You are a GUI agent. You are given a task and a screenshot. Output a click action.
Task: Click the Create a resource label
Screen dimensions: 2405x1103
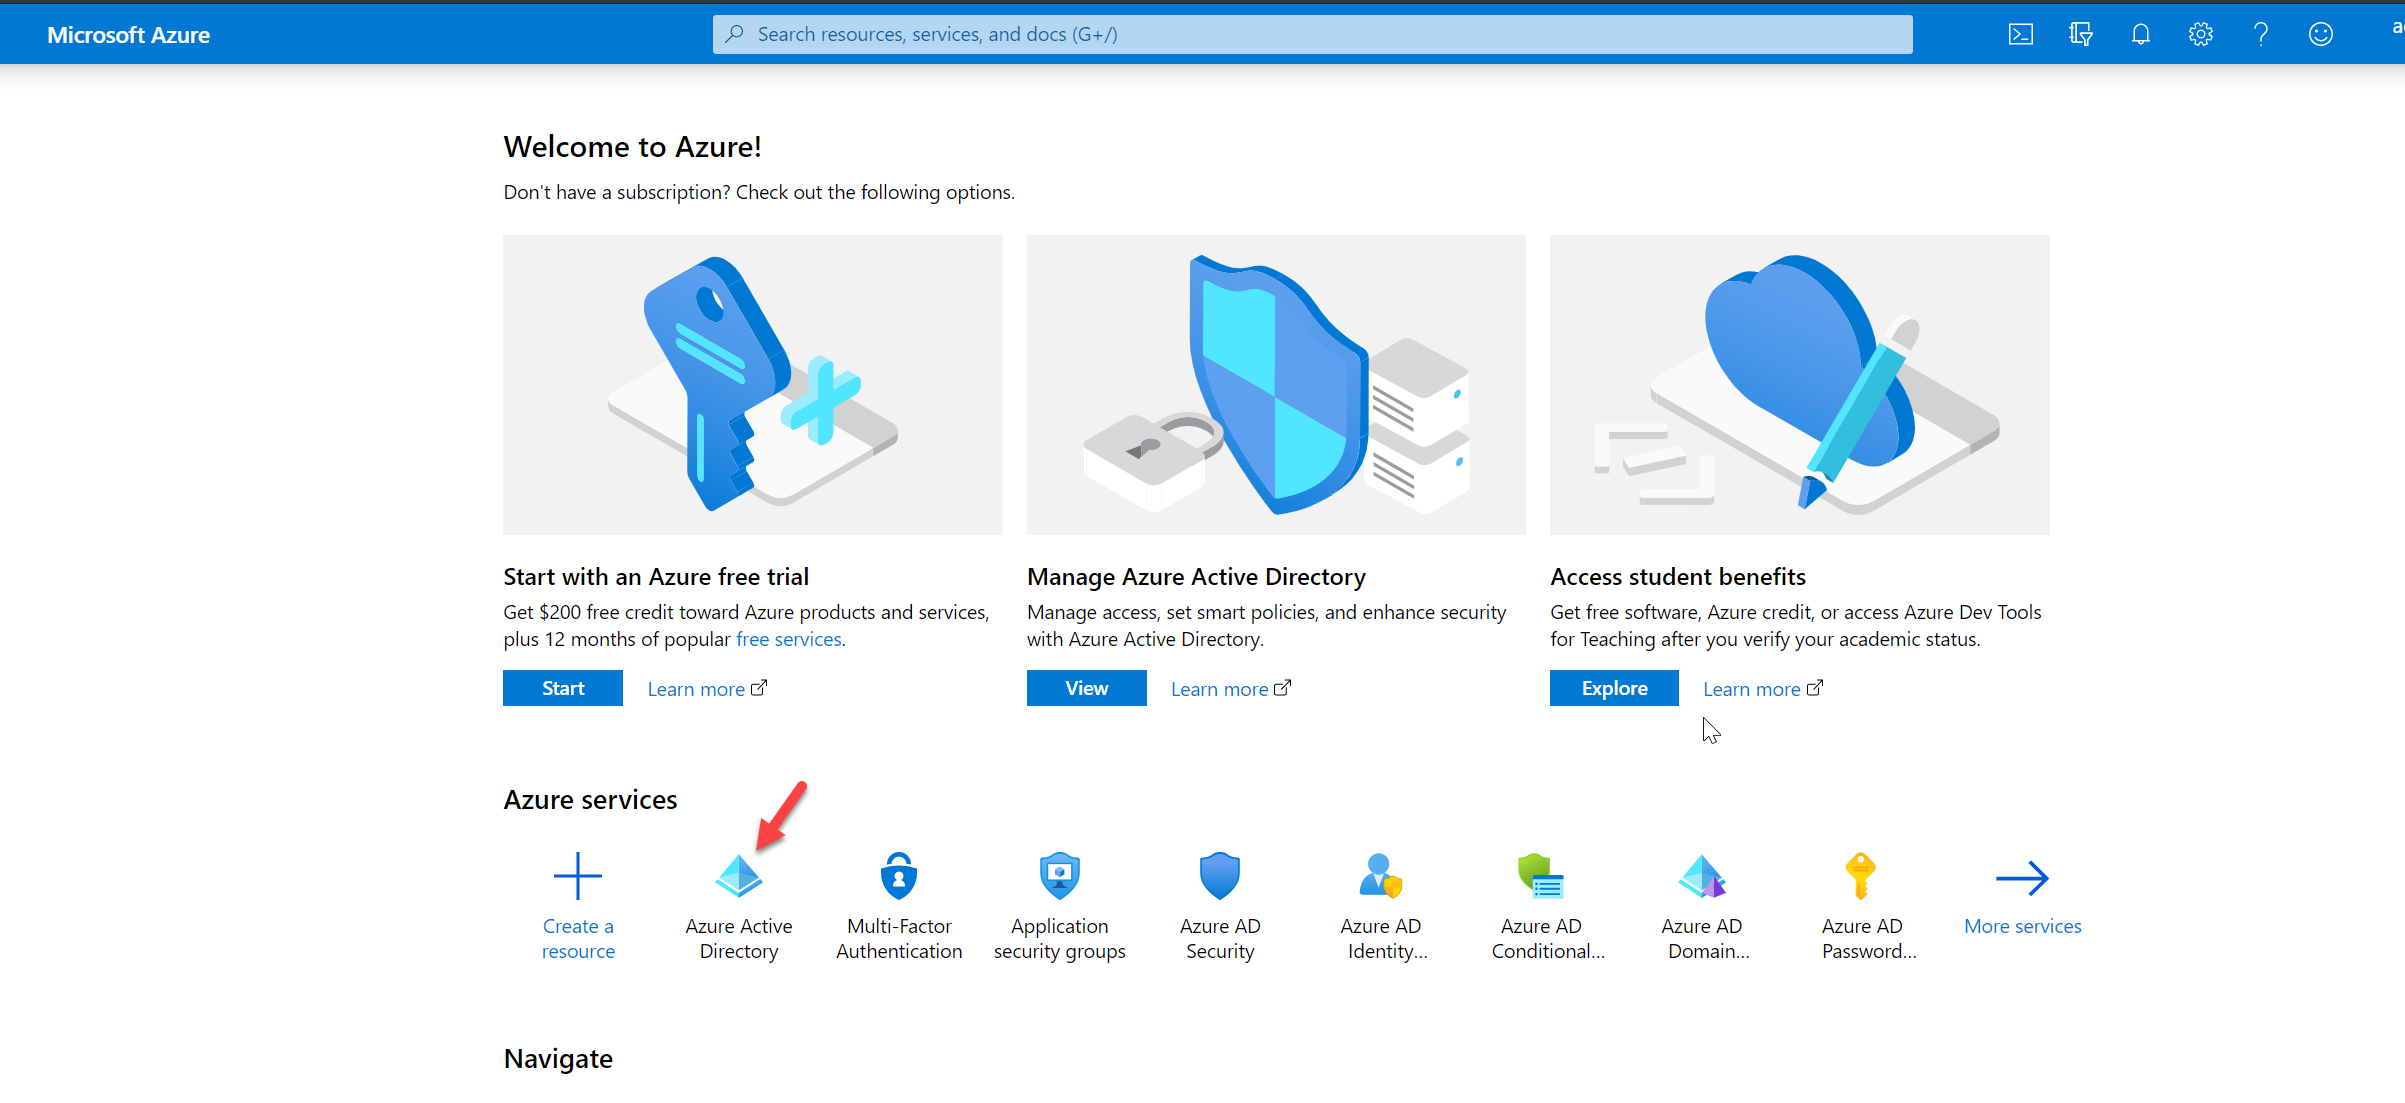(578, 939)
